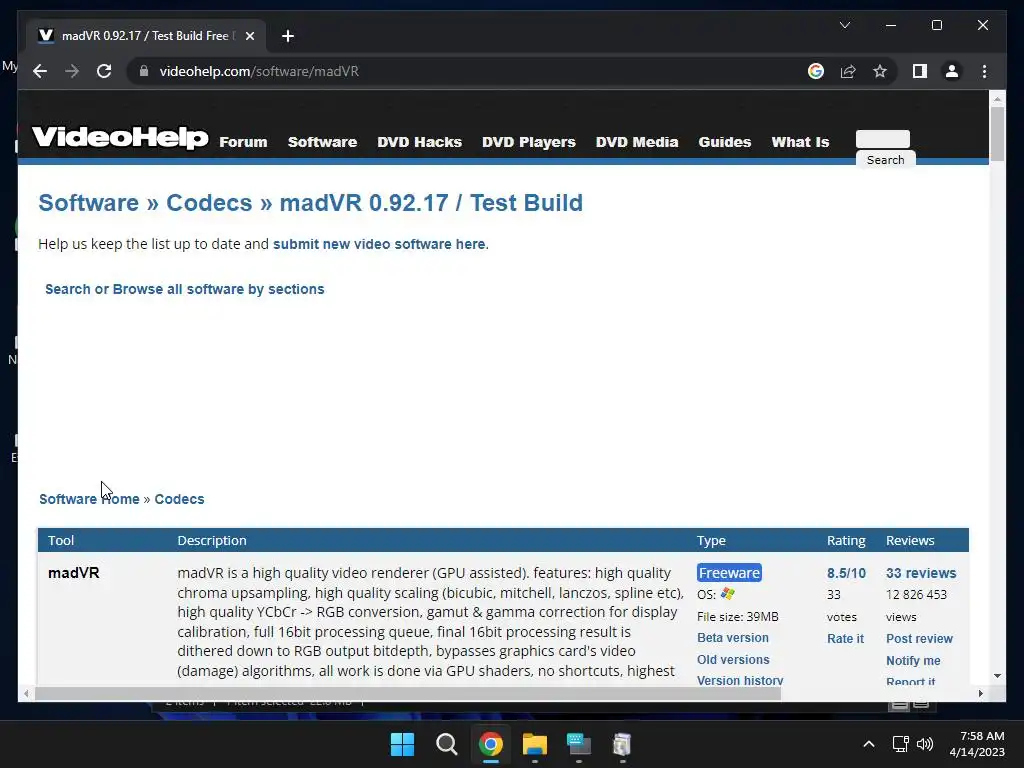Click the network status tray icon
Viewport: 1024px width, 768px height.
(x=901, y=744)
